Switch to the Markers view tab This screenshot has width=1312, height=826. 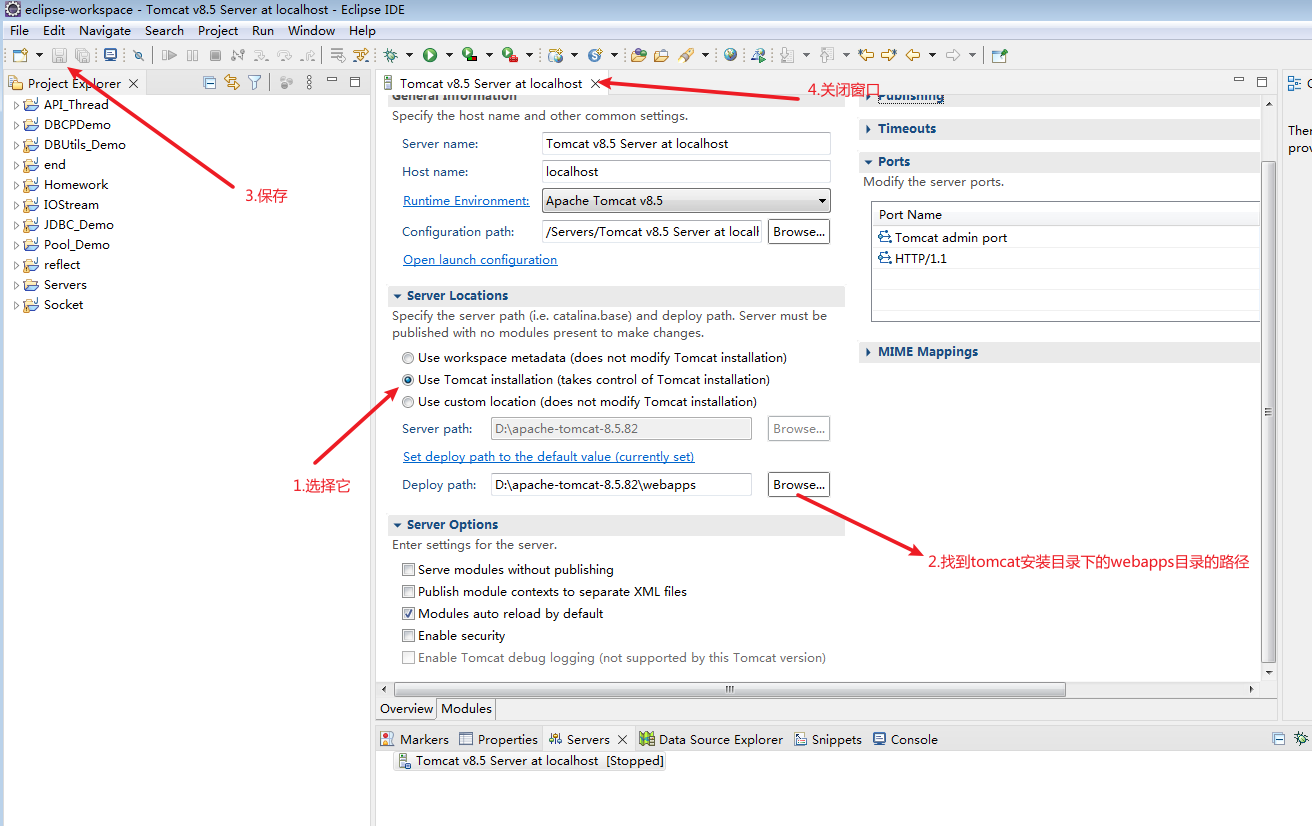pyautogui.click(x=415, y=740)
